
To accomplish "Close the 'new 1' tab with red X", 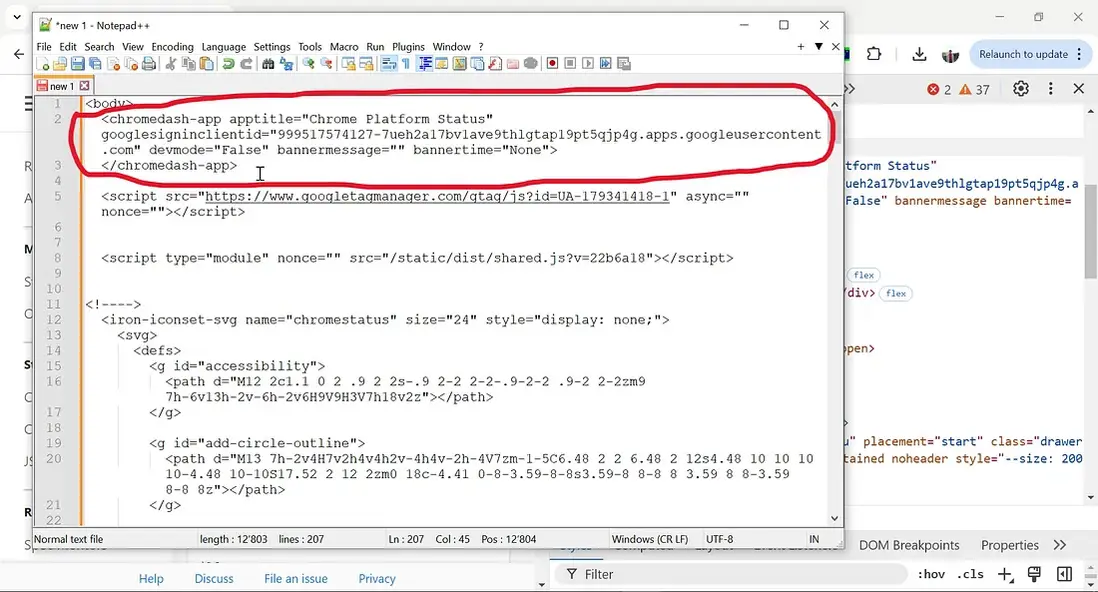I will [85, 86].
